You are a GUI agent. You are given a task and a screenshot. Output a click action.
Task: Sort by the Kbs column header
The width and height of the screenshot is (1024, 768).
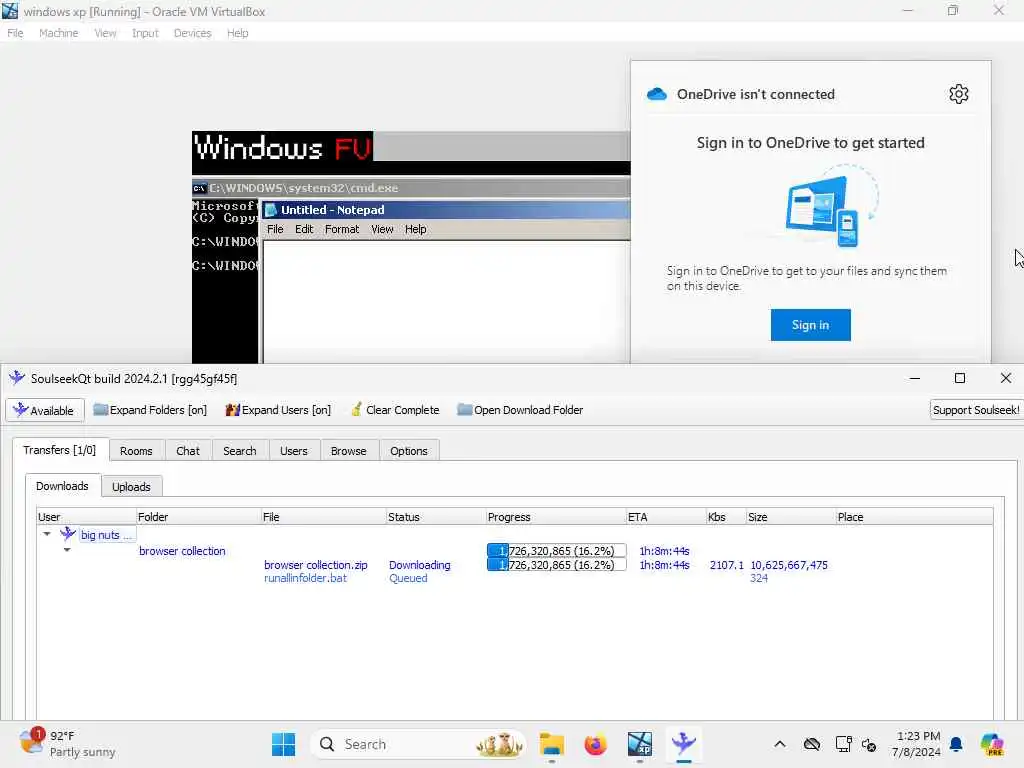pos(726,517)
